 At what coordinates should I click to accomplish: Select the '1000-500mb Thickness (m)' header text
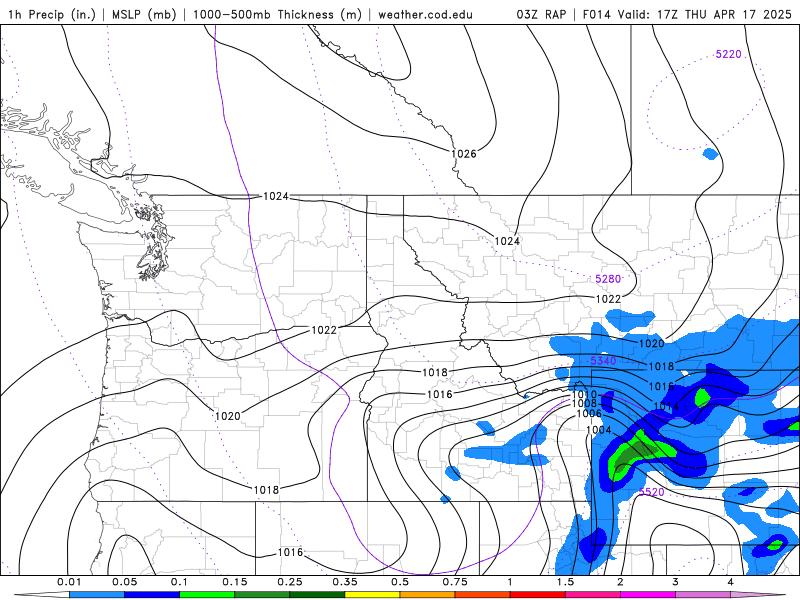277,14
